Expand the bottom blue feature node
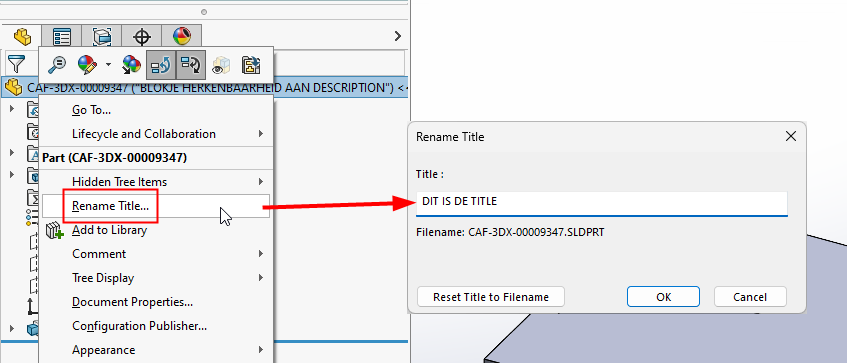847x363 pixels. [12, 328]
